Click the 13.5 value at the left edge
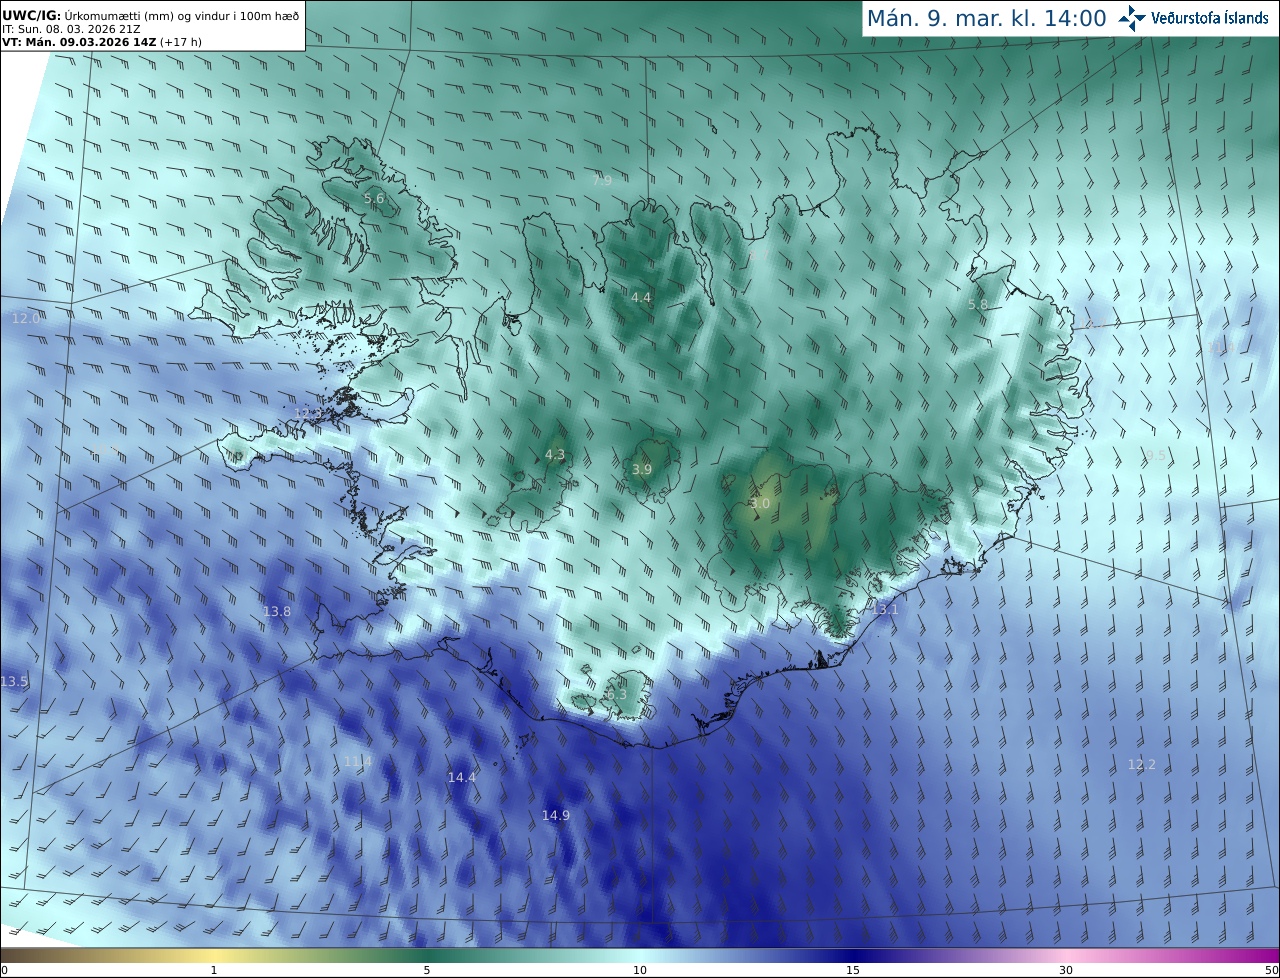Viewport: 1280px width, 978px height. point(14,682)
